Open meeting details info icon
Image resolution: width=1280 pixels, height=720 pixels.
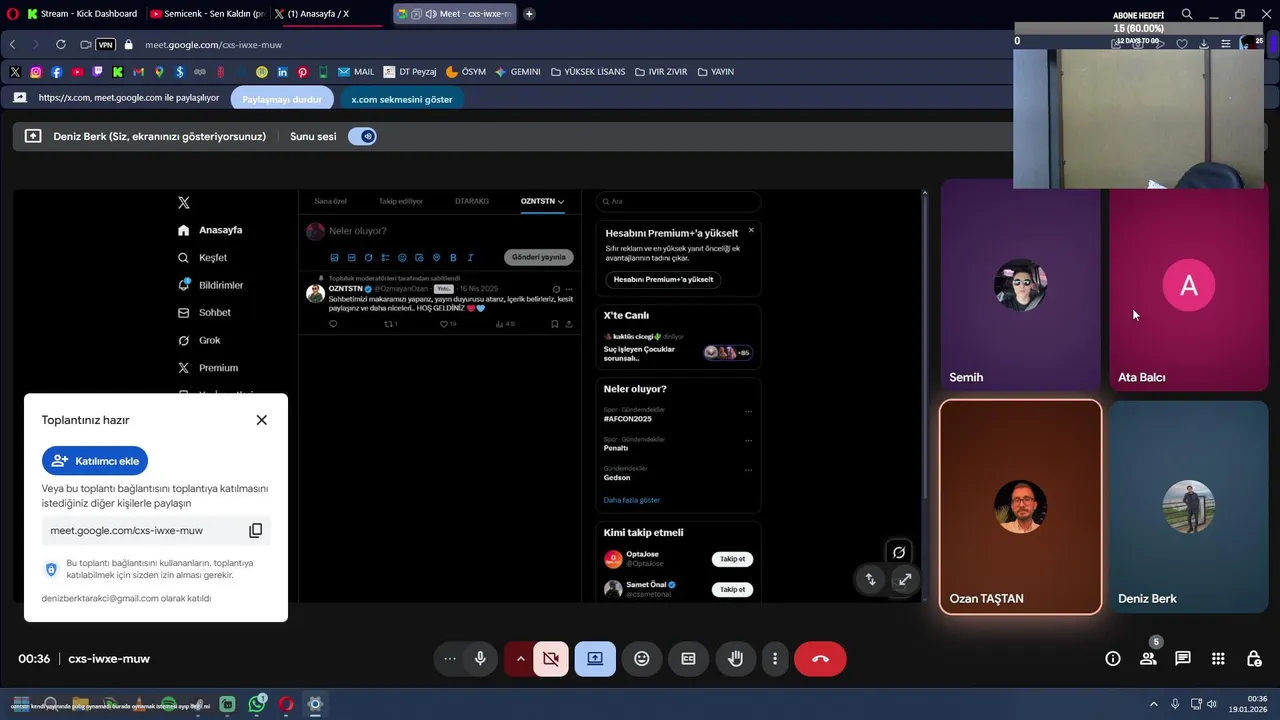(1113, 659)
